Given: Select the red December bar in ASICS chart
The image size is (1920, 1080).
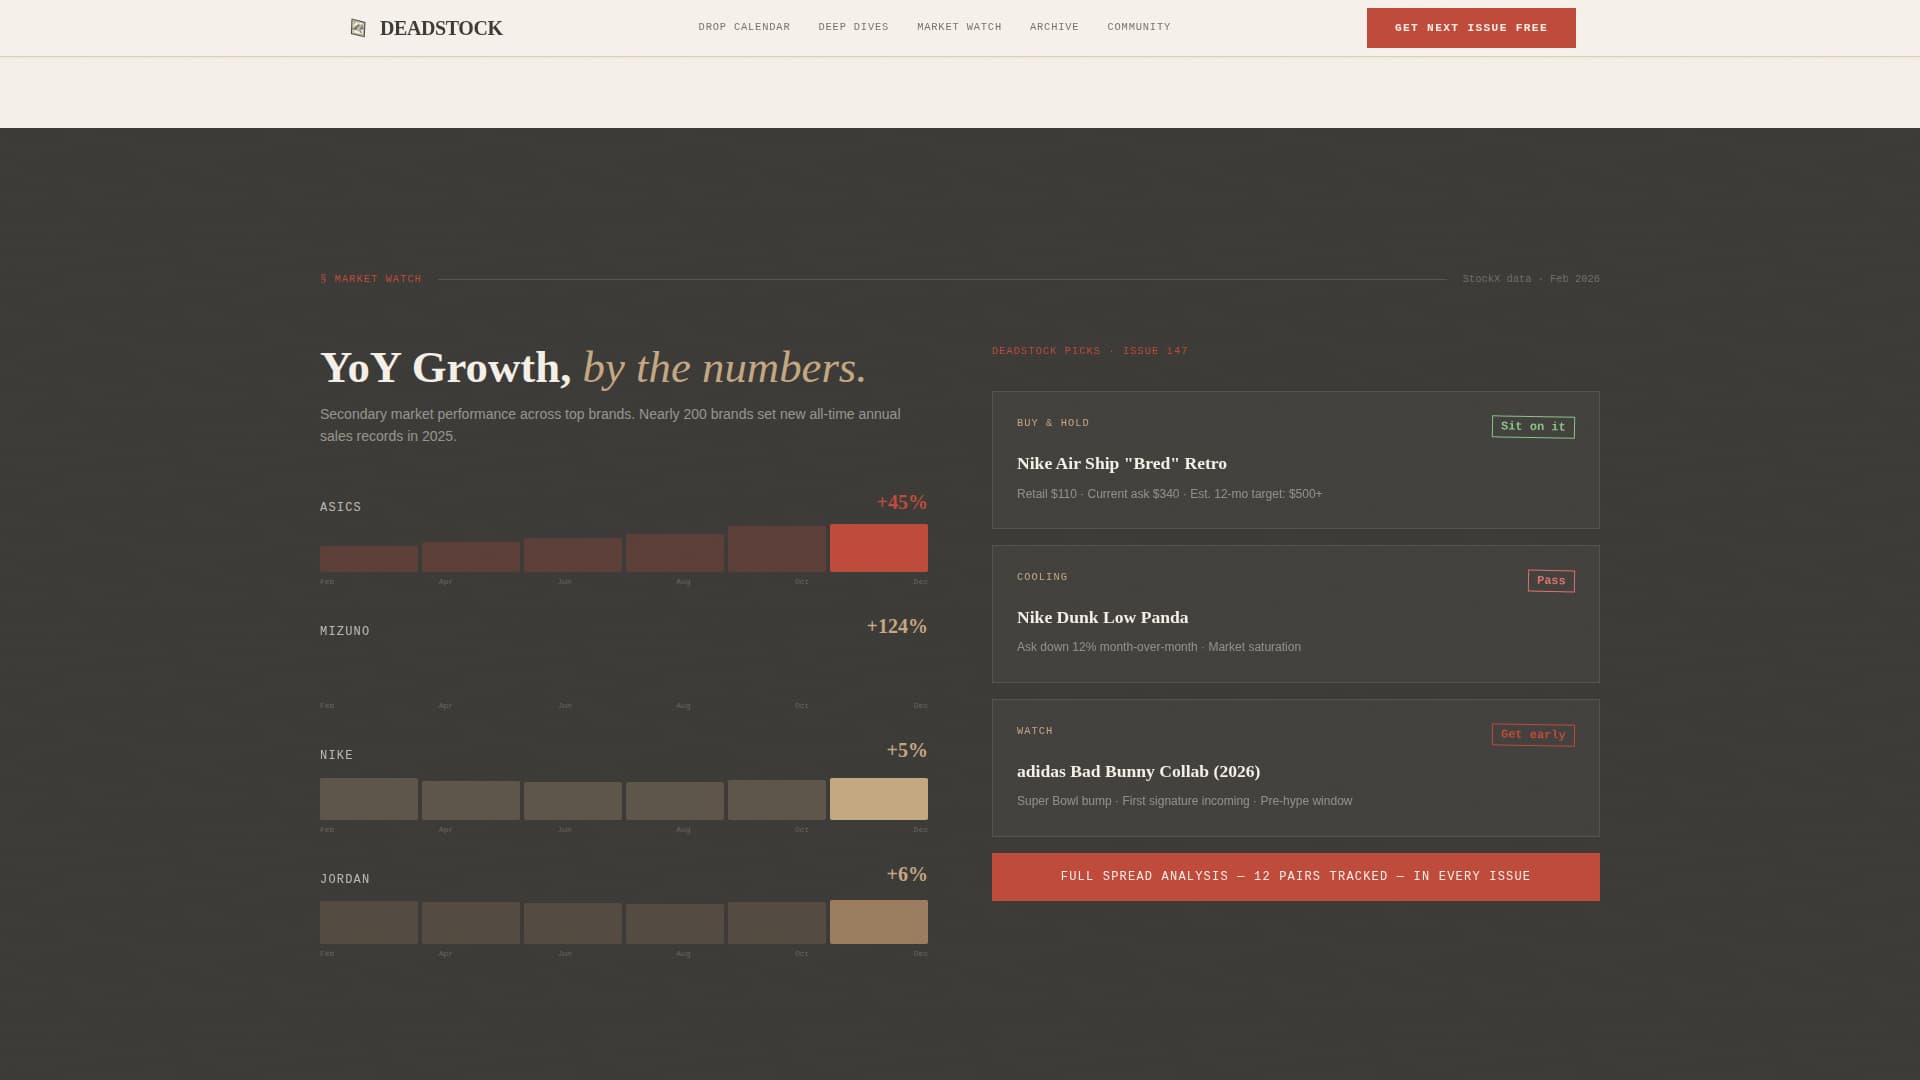Looking at the screenshot, I should [879, 548].
